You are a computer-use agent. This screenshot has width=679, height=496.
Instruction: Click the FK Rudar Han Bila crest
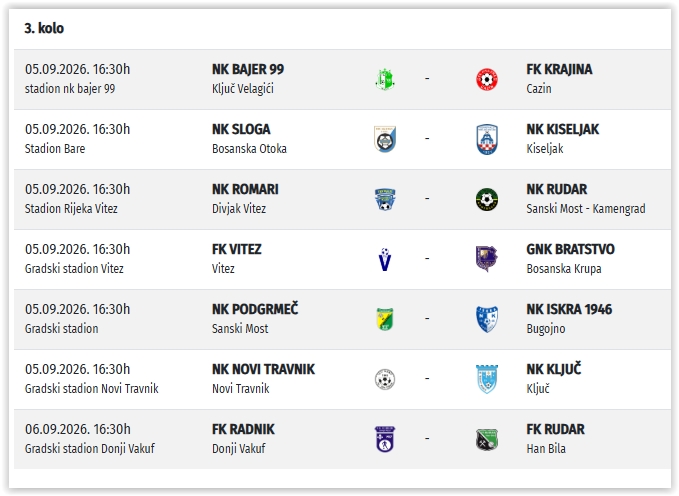point(487,439)
